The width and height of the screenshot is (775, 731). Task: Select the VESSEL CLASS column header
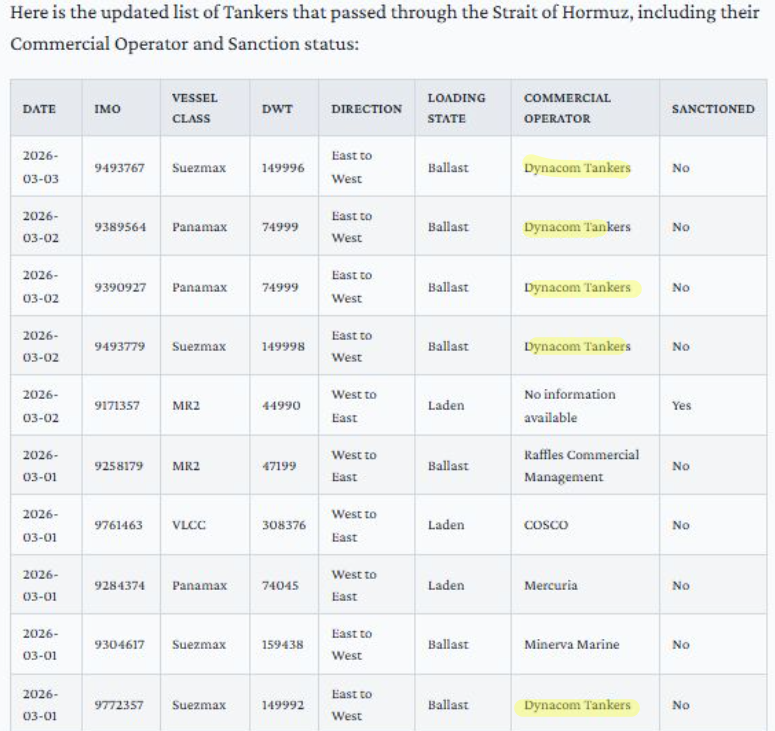click(195, 108)
